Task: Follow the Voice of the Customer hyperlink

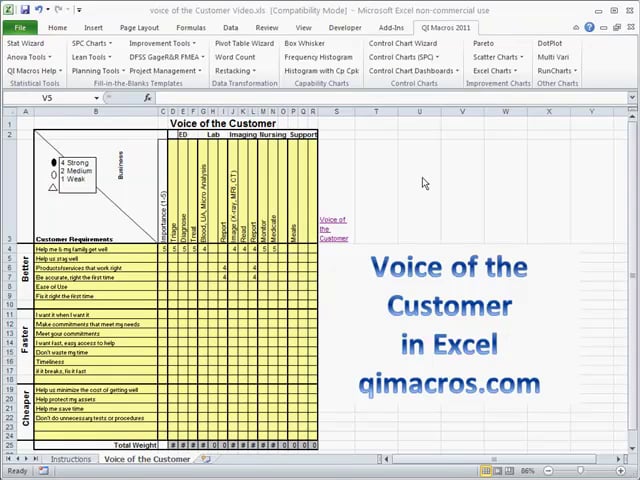Action: pos(333,229)
